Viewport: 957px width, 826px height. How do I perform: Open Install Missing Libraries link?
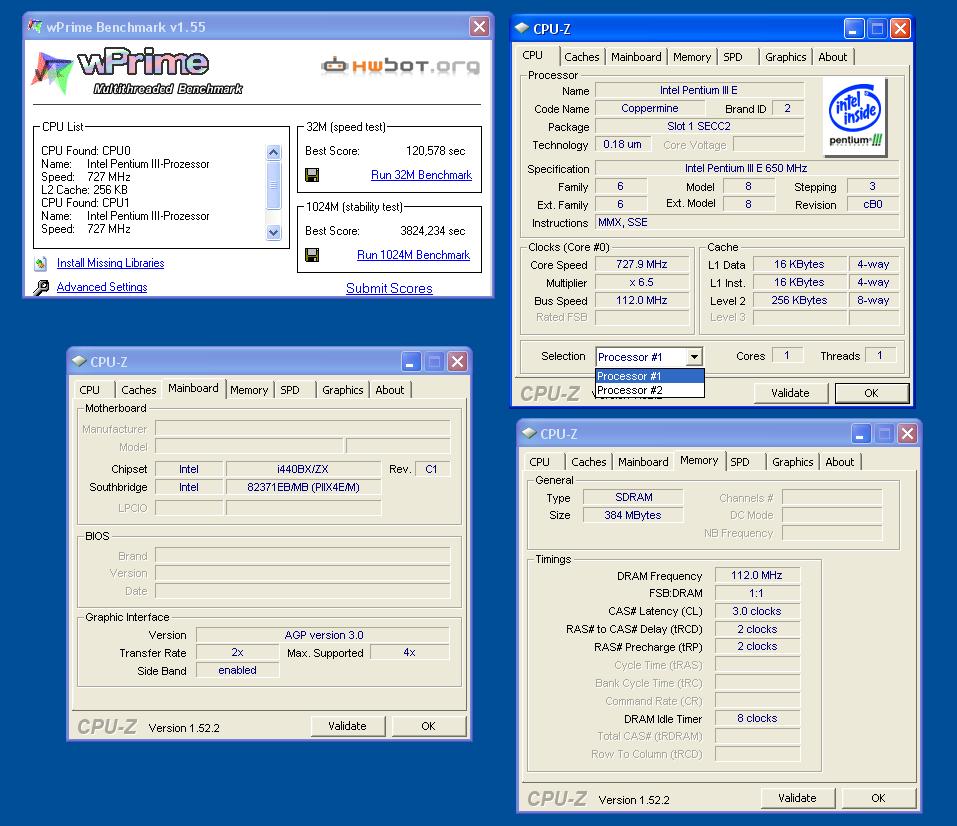[x=110, y=263]
